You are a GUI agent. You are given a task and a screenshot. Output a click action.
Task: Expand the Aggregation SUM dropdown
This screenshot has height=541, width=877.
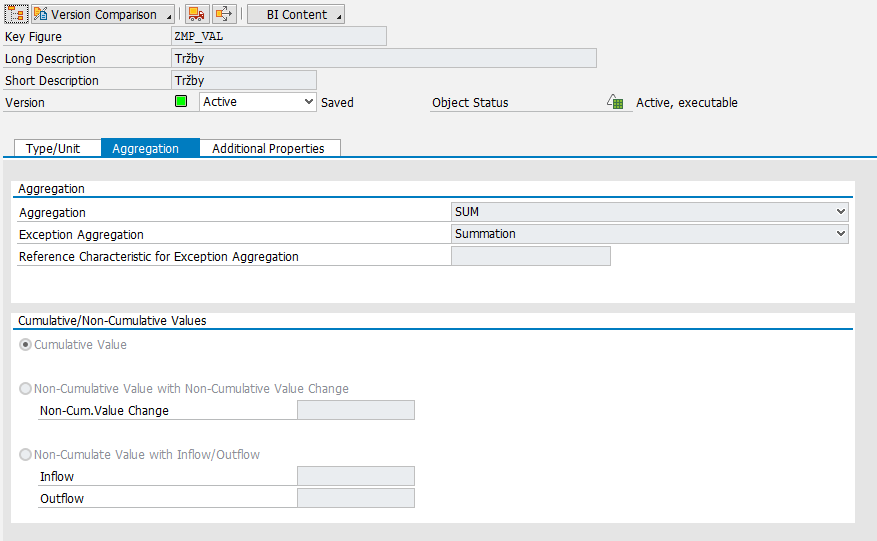tap(649, 212)
